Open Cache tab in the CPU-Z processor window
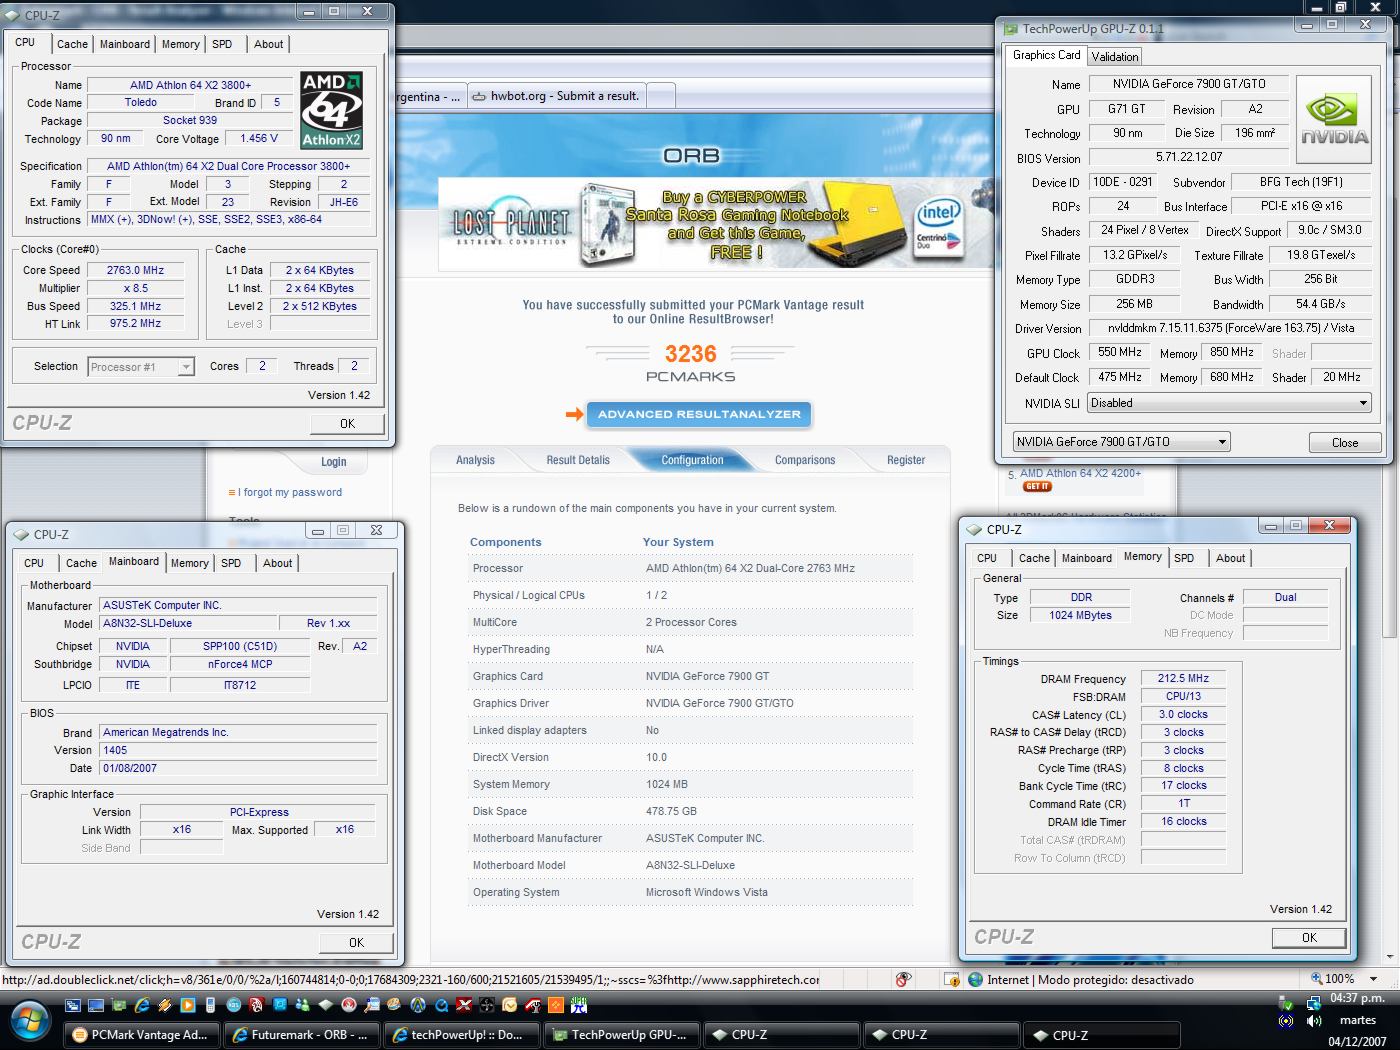 tap(72, 44)
